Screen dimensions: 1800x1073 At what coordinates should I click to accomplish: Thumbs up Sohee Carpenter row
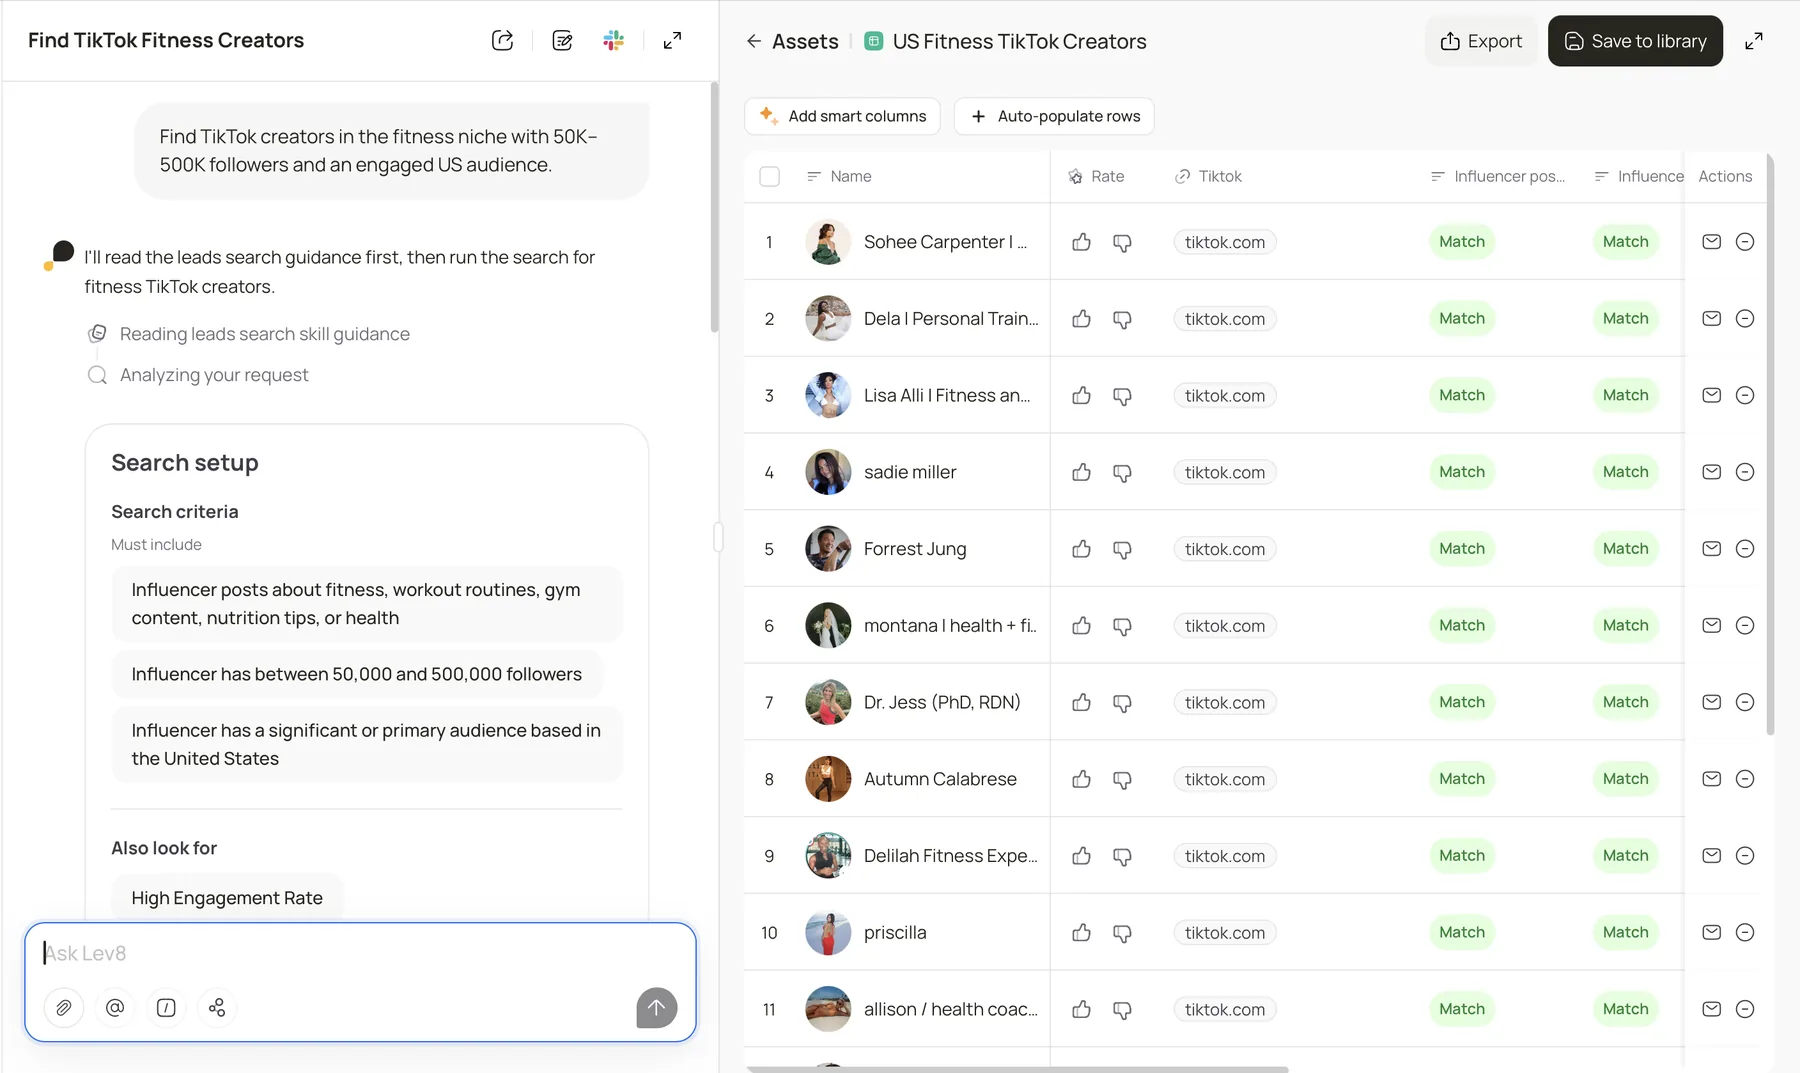(1081, 242)
